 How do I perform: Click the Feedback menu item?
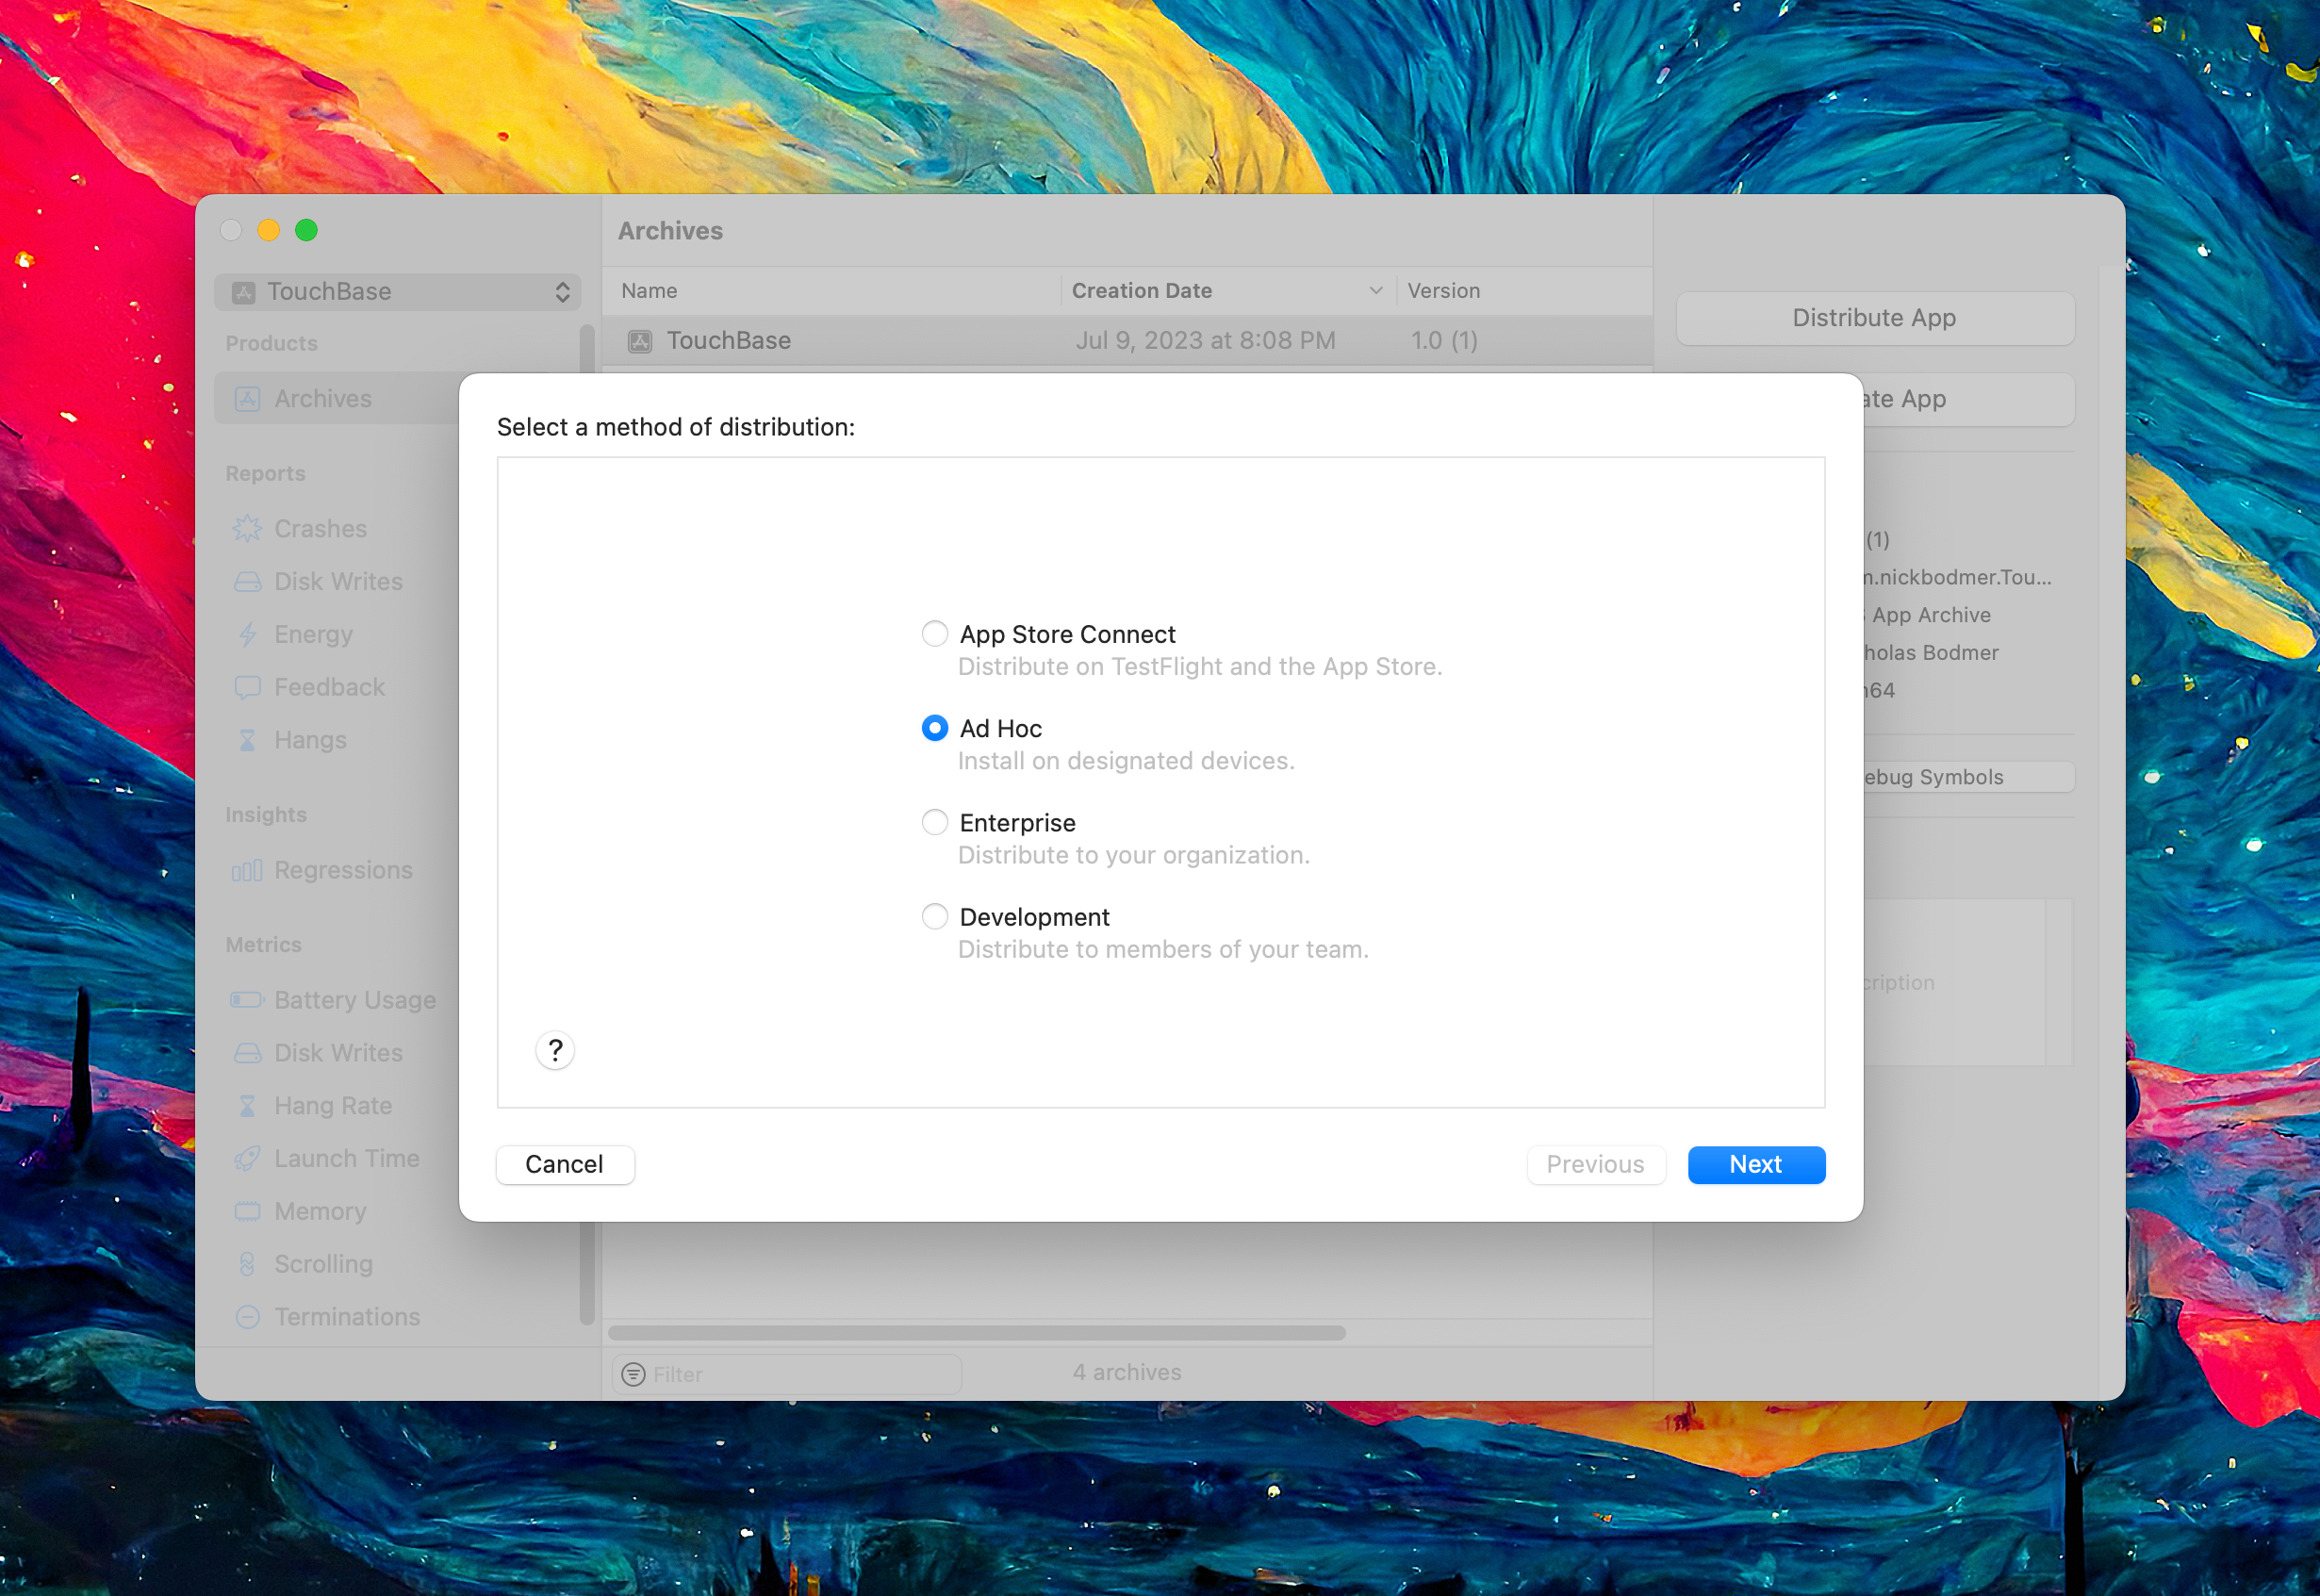click(x=328, y=686)
